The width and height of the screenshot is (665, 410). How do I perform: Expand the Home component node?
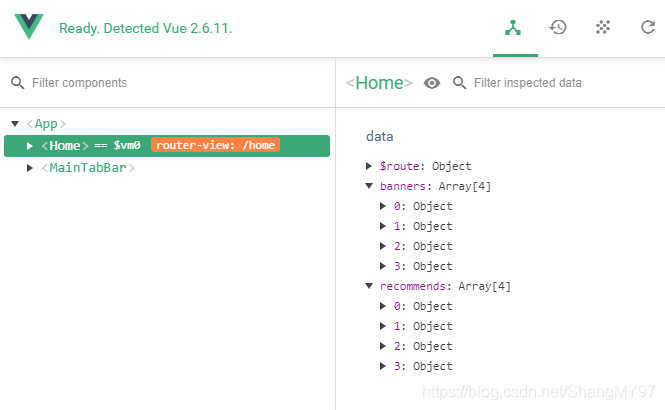[30, 146]
